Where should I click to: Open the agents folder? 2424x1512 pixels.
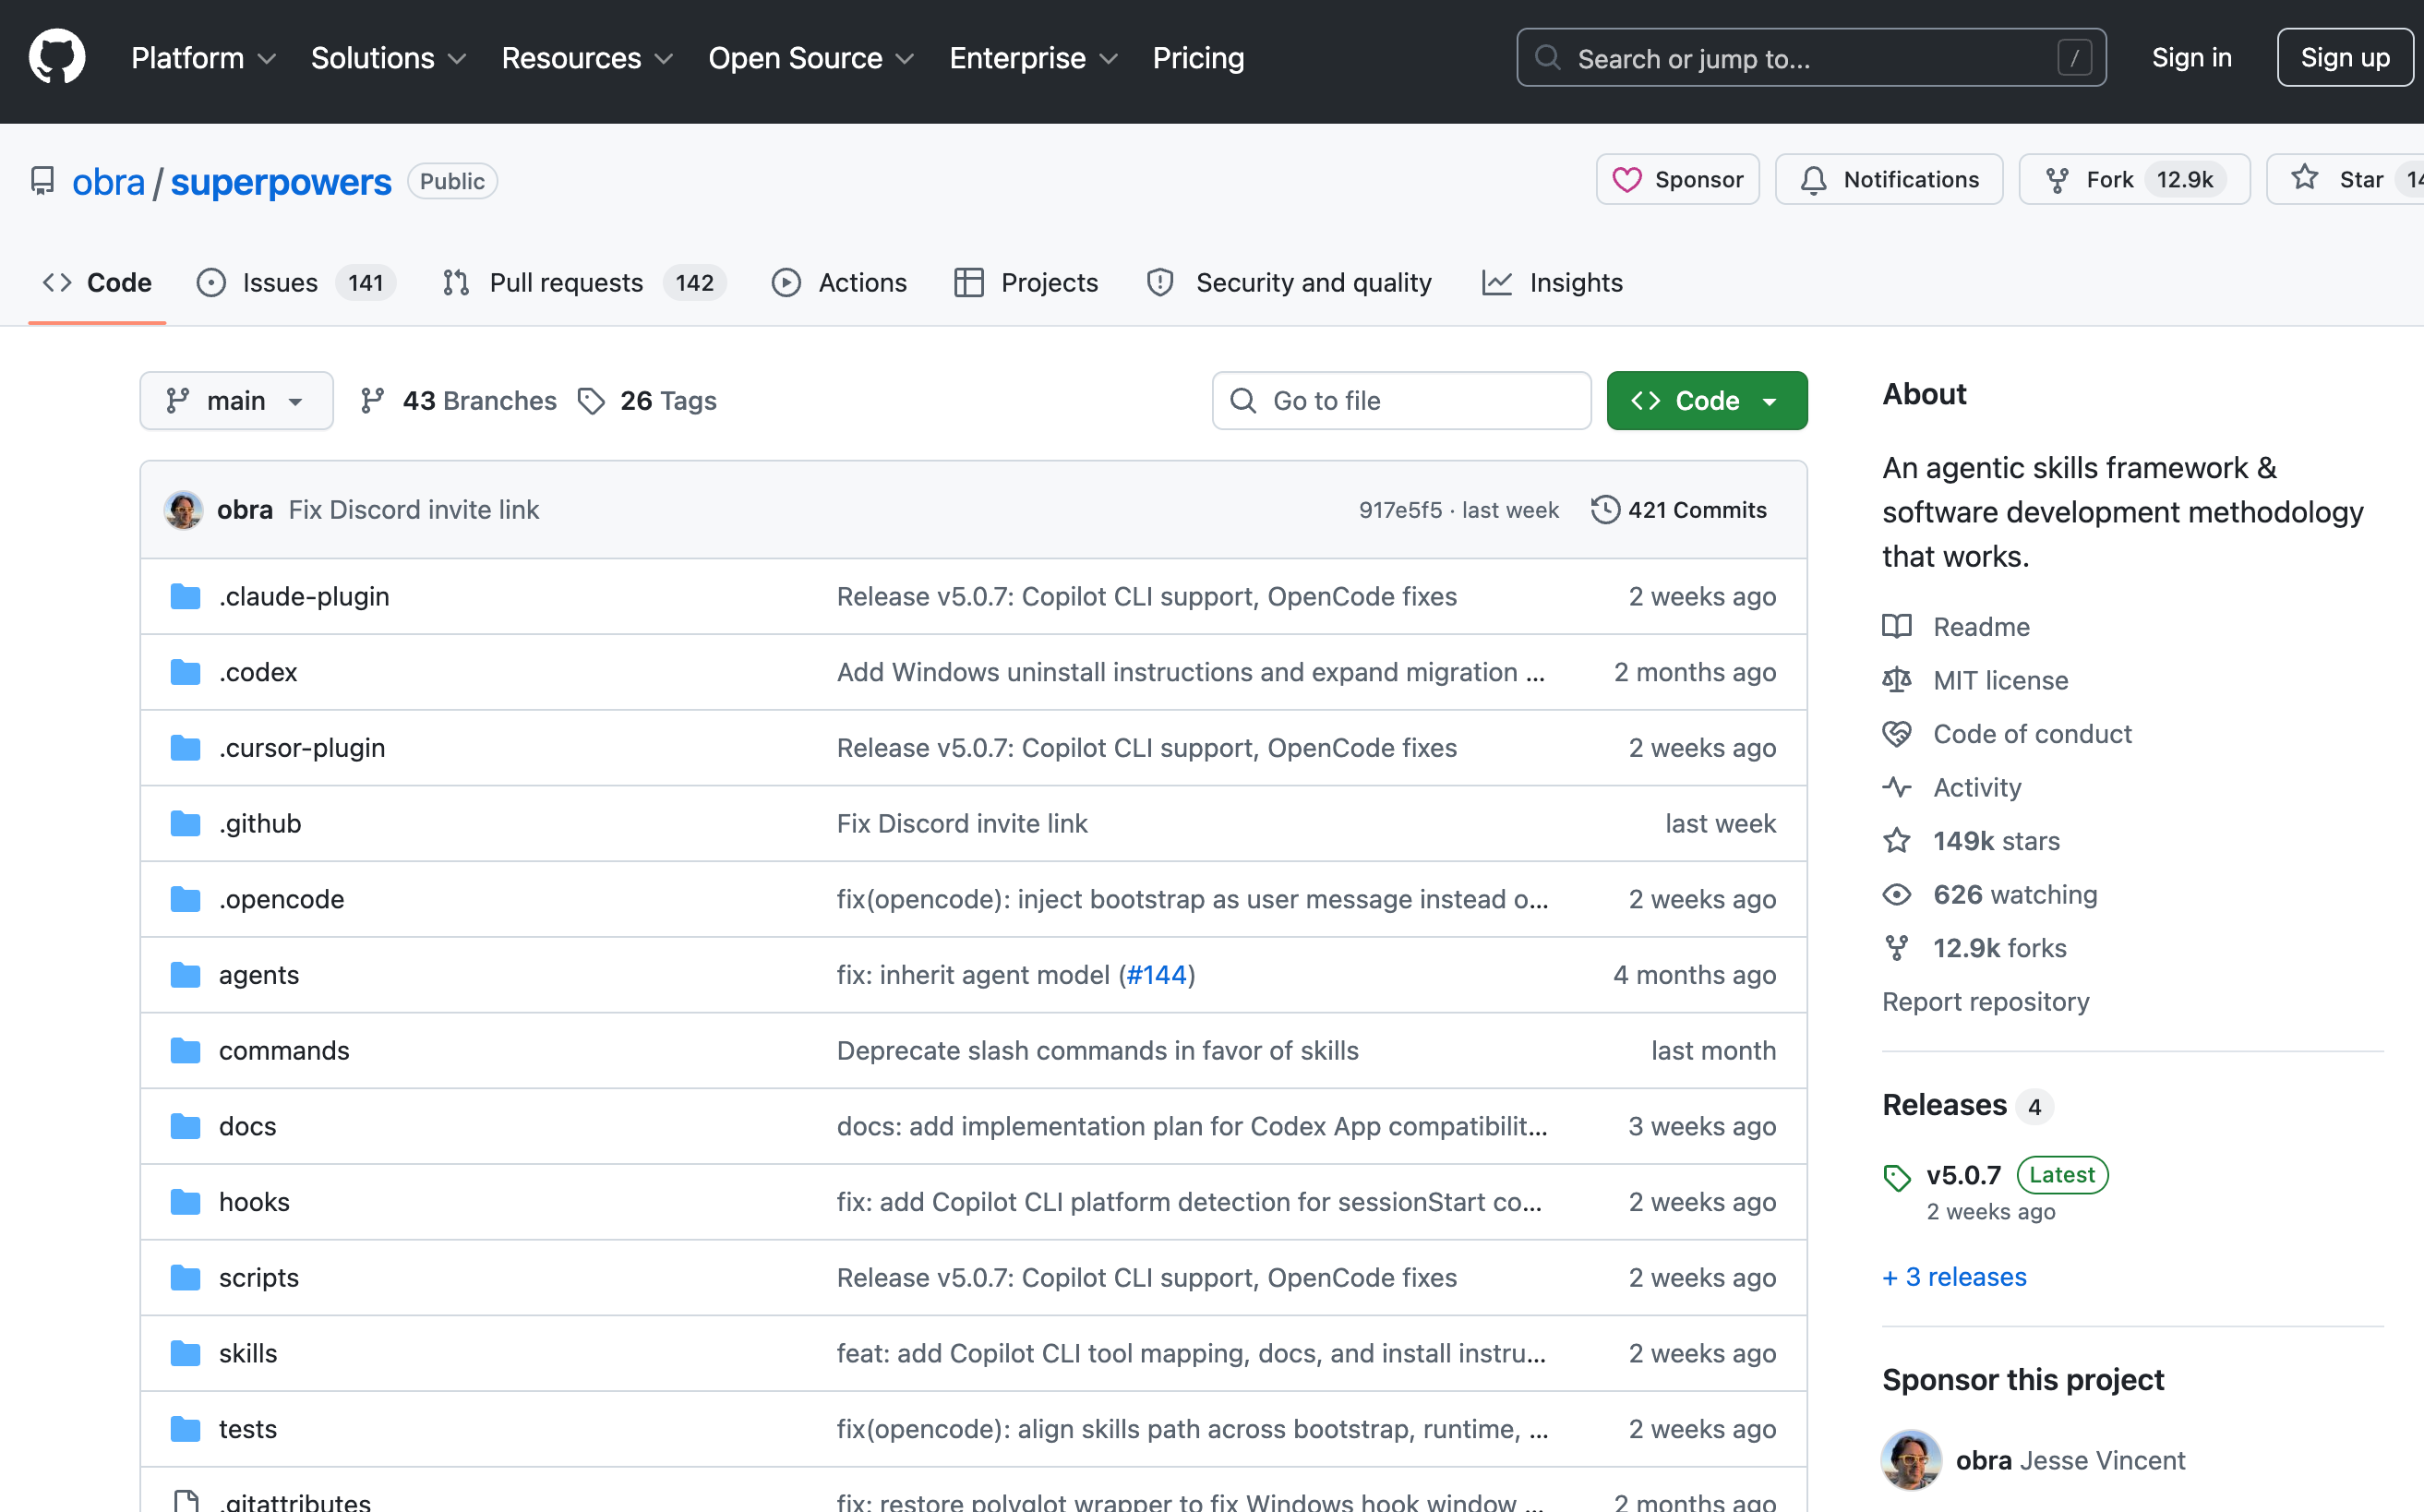pos(259,975)
